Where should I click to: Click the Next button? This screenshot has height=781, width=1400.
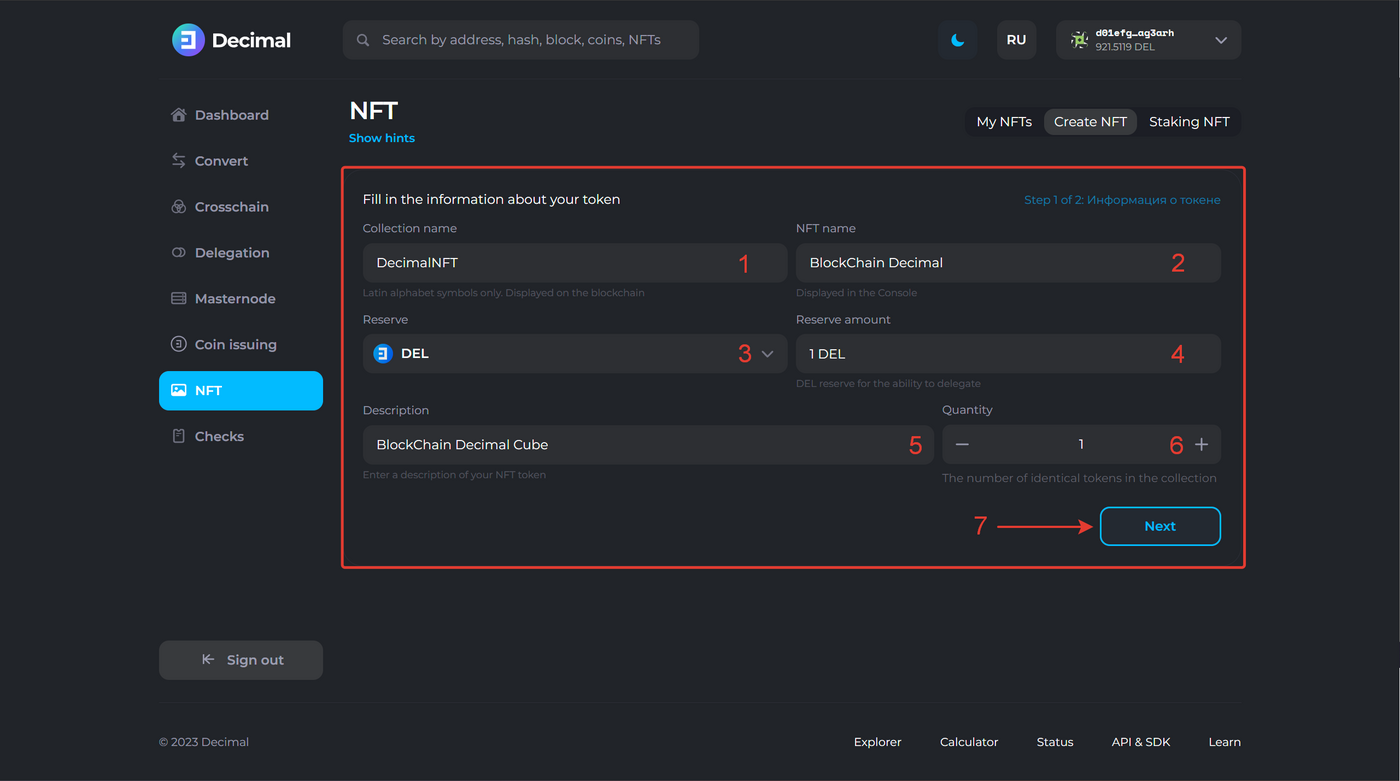click(x=1160, y=526)
